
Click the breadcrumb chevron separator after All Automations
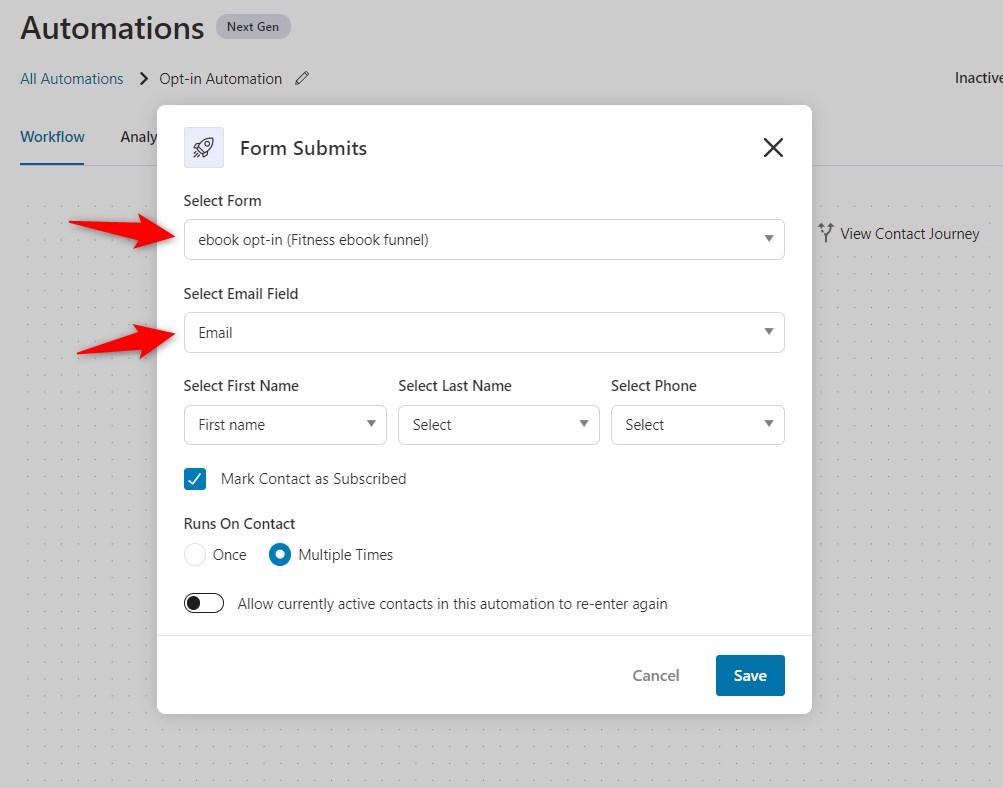point(144,79)
